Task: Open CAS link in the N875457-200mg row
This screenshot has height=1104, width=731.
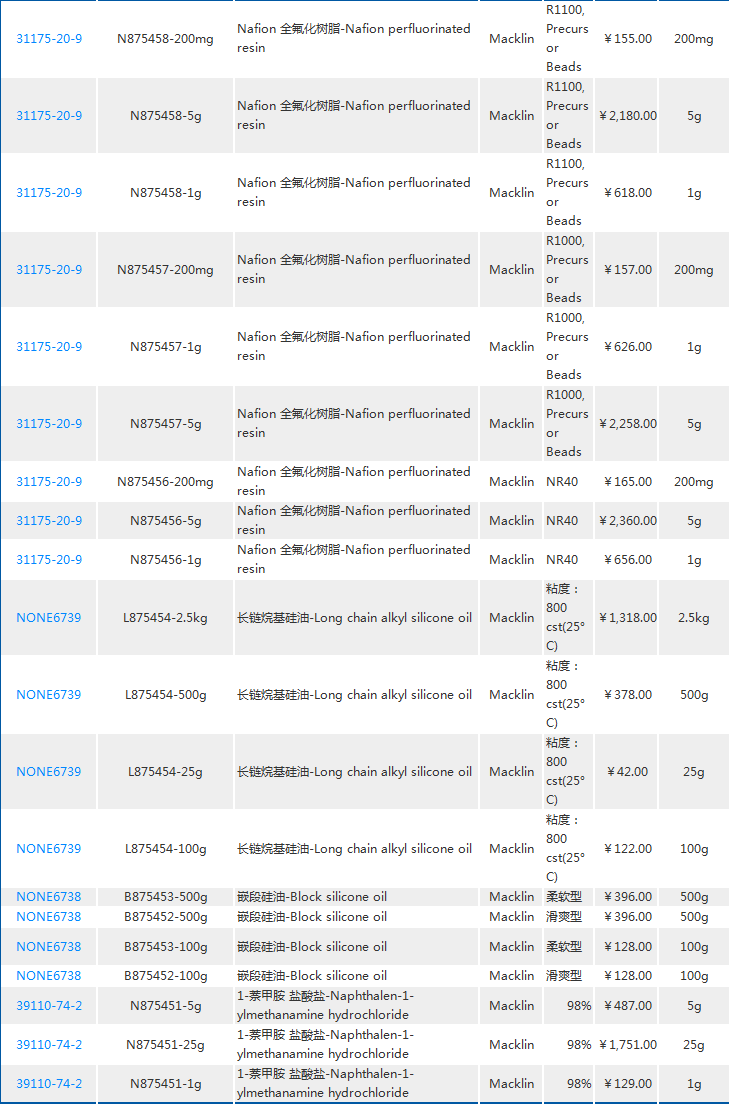Action: click(x=49, y=270)
